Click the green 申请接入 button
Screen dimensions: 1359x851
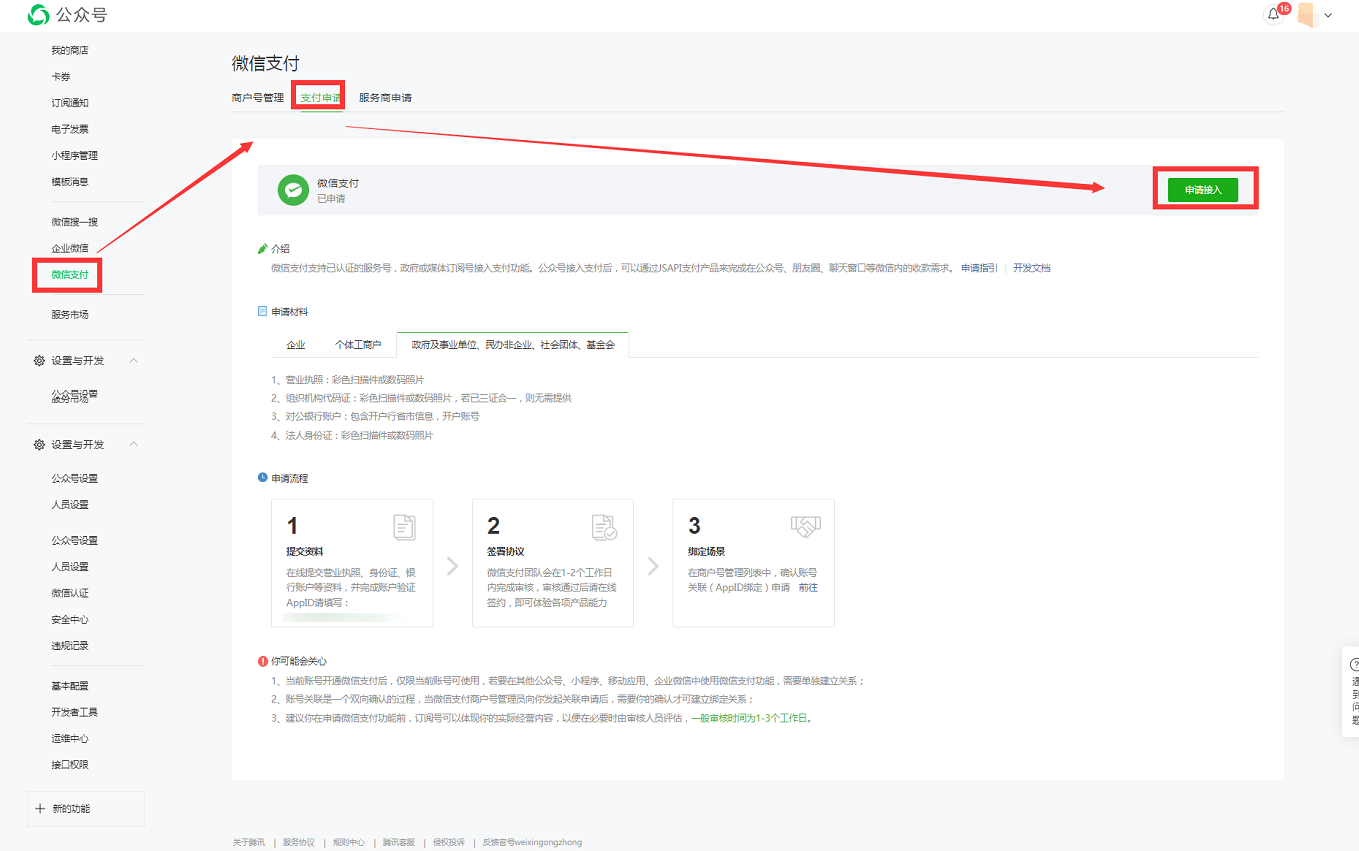click(x=1203, y=190)
